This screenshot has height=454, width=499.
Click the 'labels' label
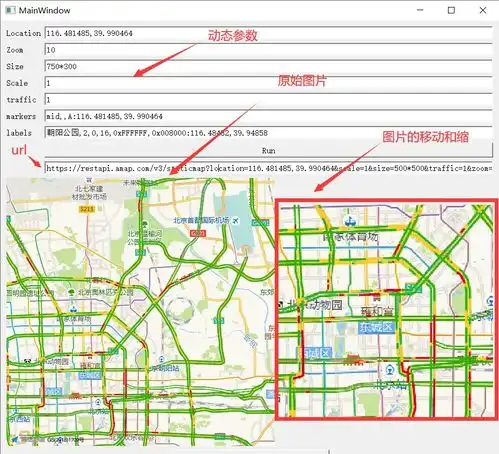point(19,133)
